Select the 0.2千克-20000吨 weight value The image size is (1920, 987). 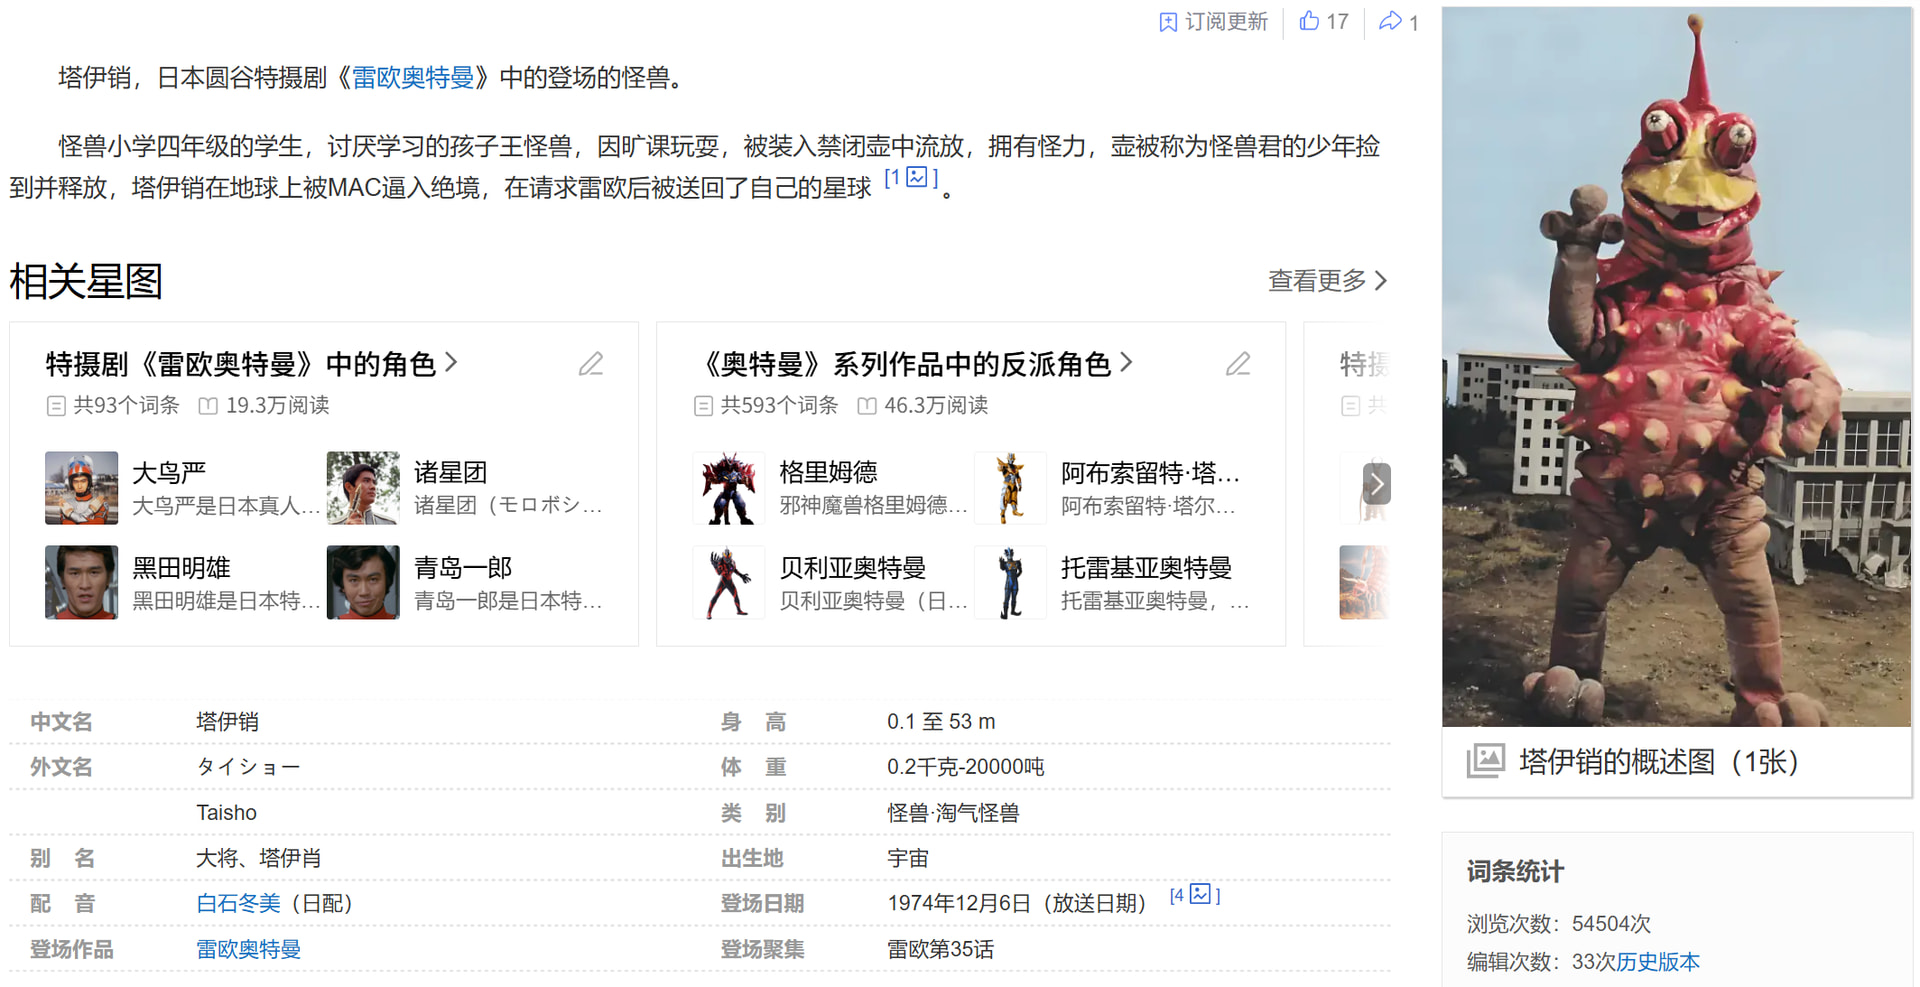(966, 767)
